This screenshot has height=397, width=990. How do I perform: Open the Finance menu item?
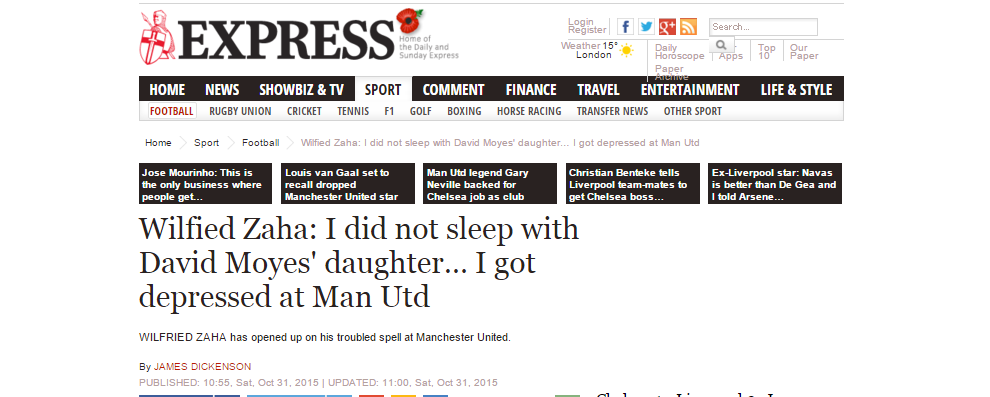point(531,90)
